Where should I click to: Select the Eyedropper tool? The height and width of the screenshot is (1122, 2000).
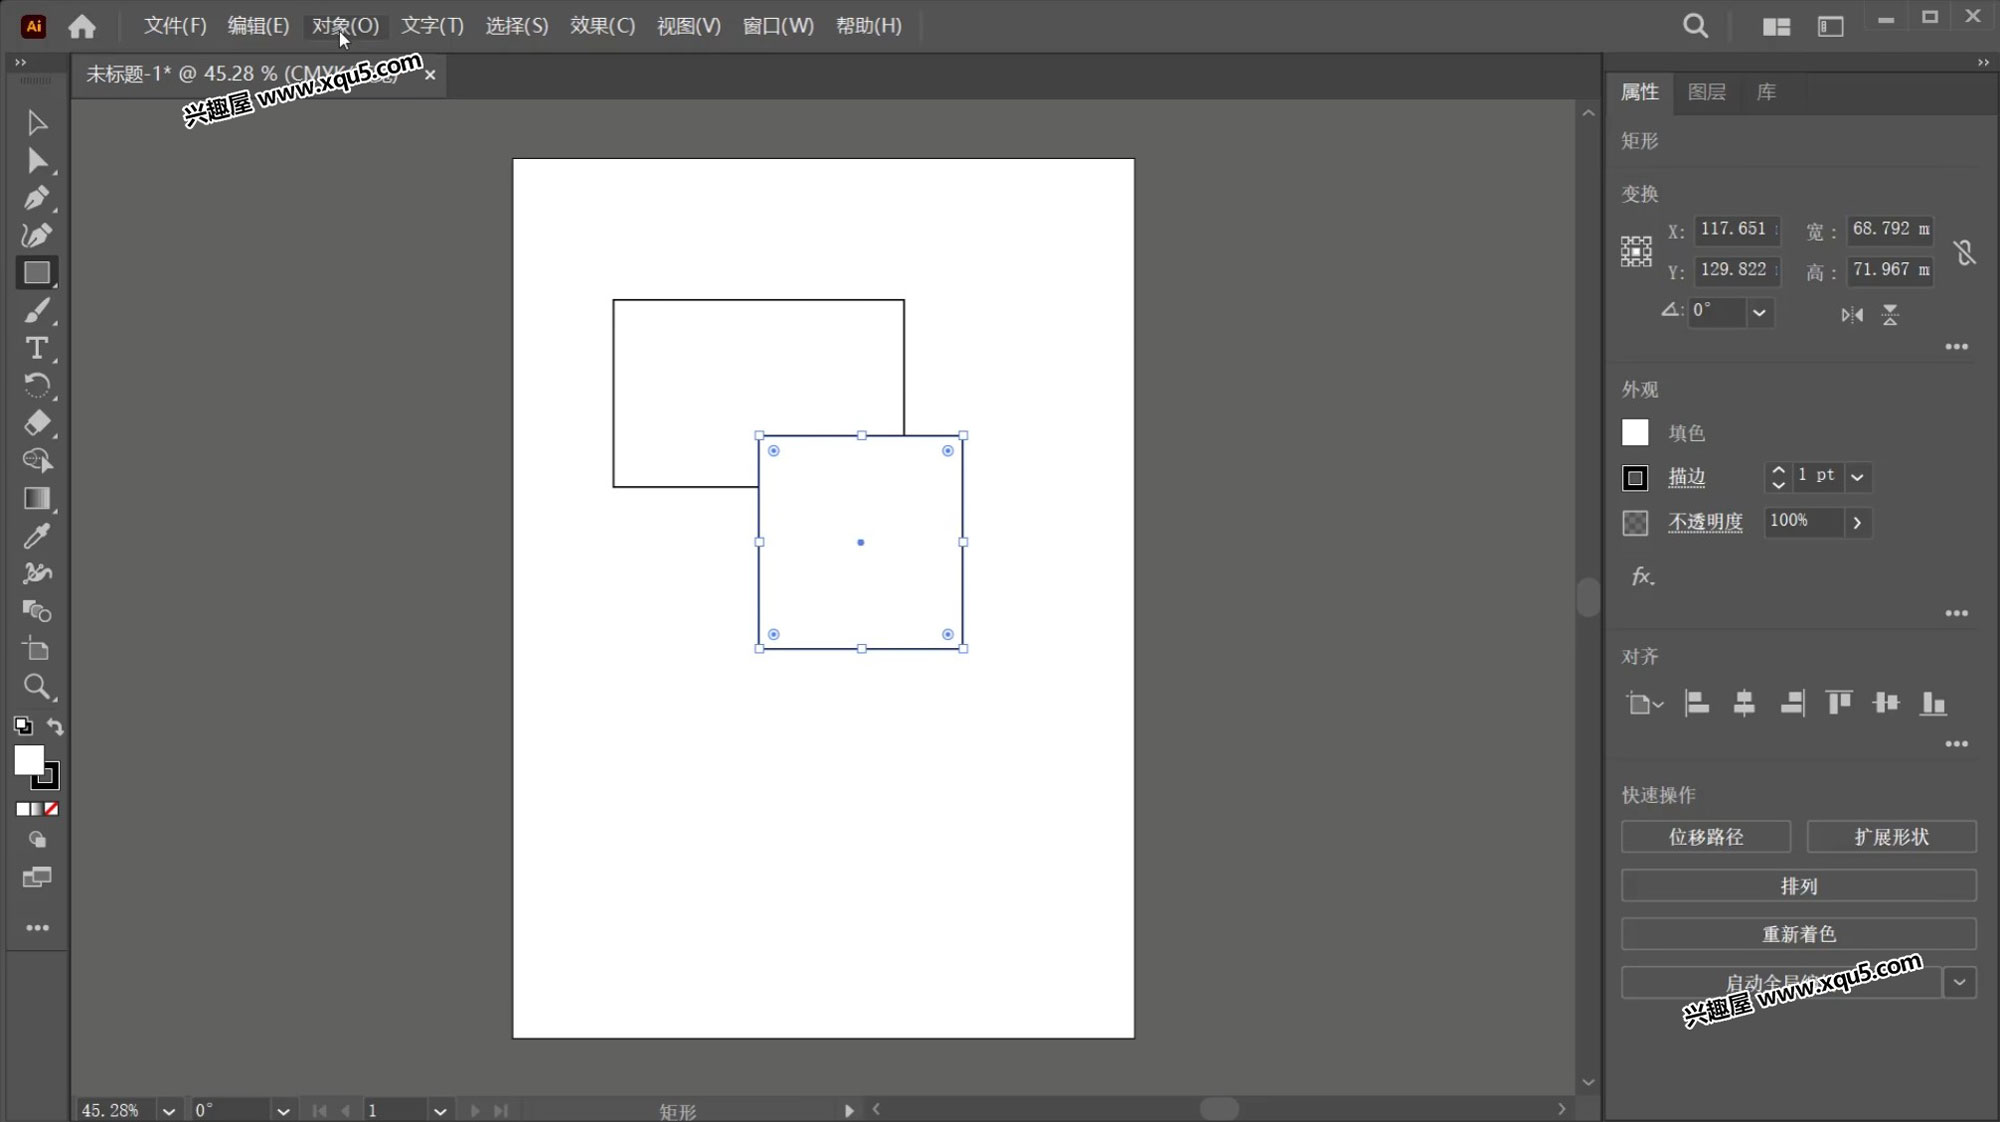[x=37, y=536]
